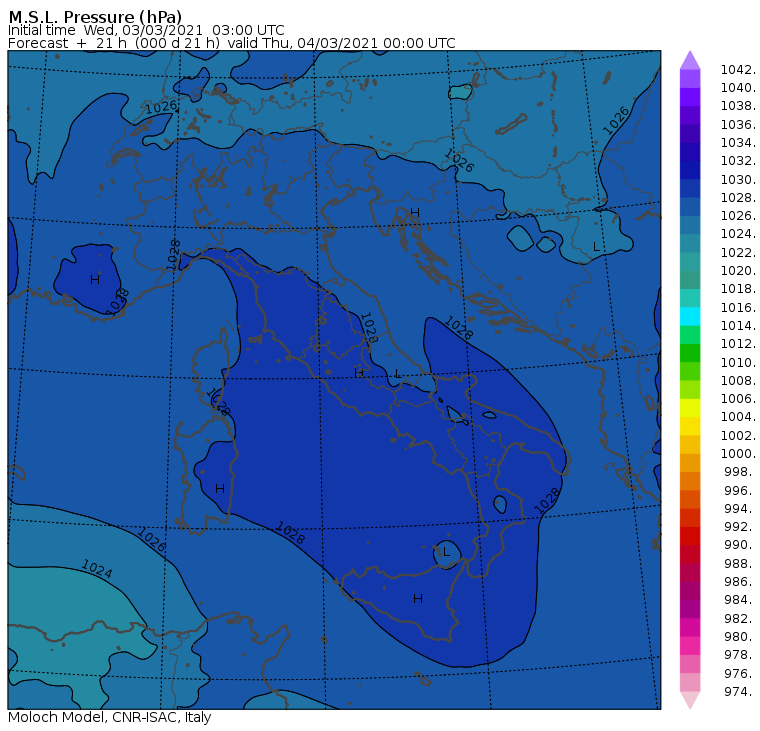The height and width of the screenshot is (731, 760).
Task: Click the "1028." legend value
Action: pyautogui.click(x=738, y=197)
